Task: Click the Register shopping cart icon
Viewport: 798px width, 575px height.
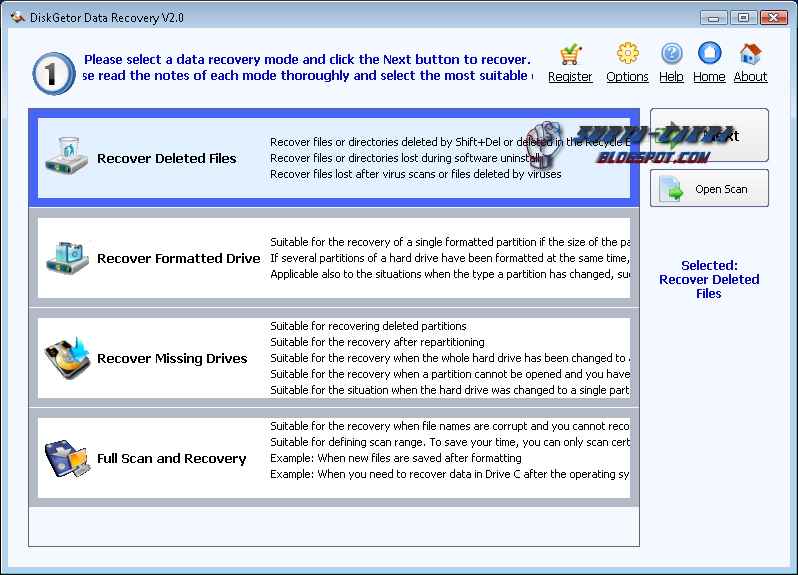Action: (x=571, y=54)
